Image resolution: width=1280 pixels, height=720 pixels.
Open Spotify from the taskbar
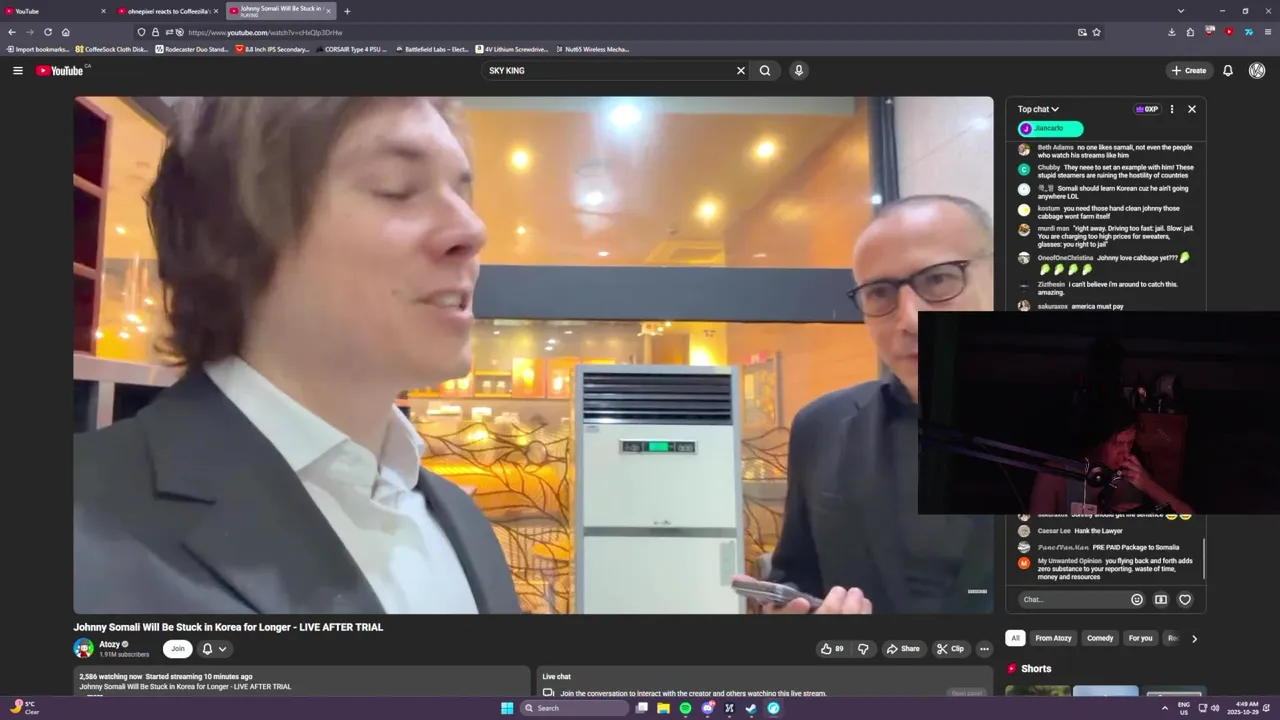coord(685,708)
